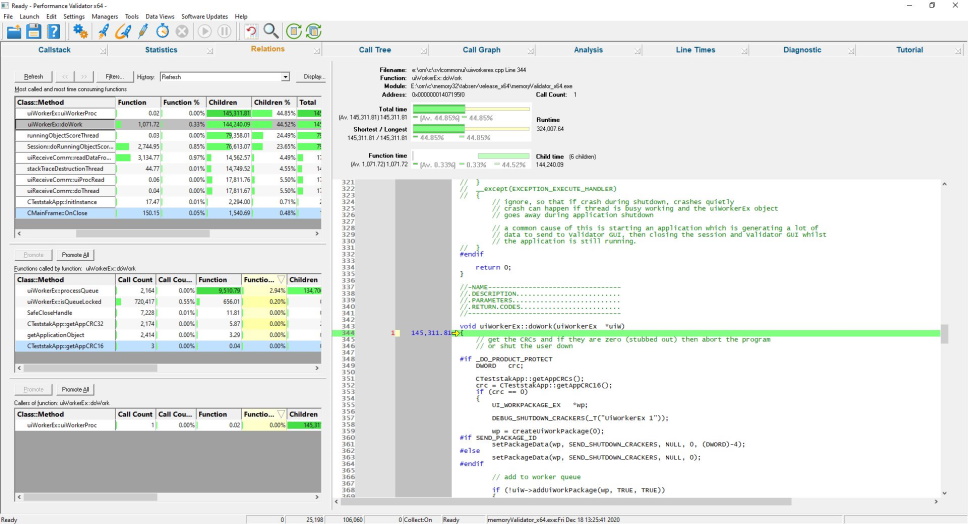
Task: Open the File menu
Action: (8, 17)
